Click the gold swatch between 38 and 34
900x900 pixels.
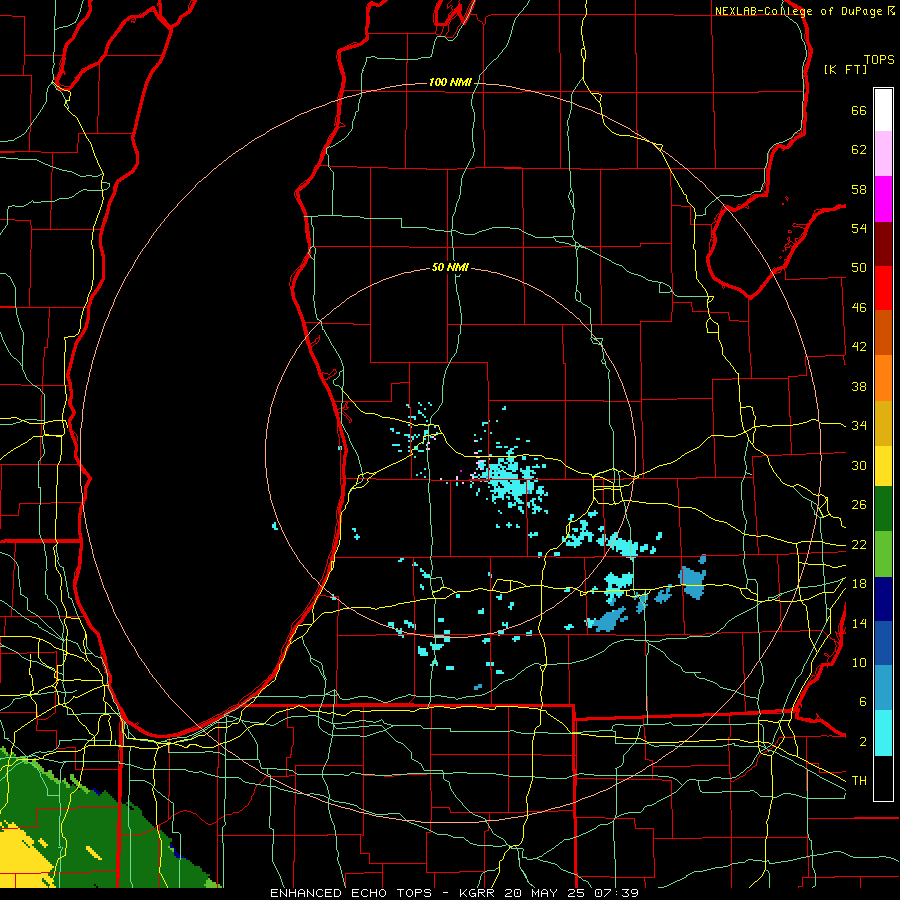(x=883, y=423)
